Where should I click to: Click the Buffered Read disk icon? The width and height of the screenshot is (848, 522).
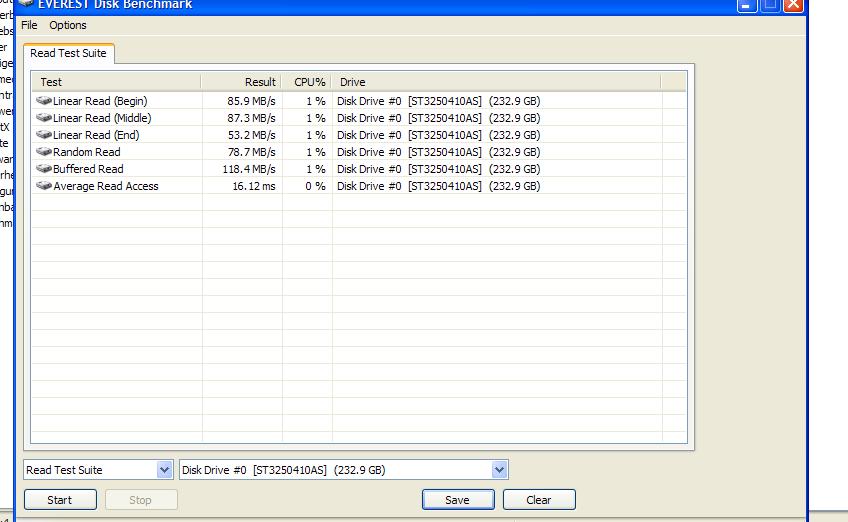point(44,169)
